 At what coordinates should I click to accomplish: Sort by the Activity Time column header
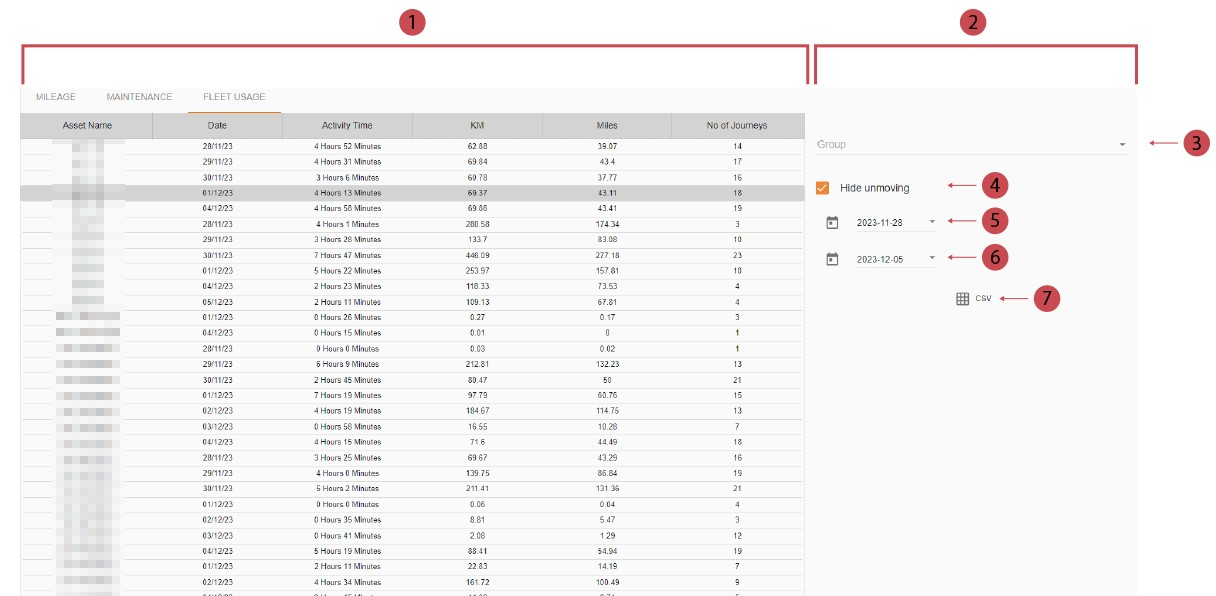(347, 126)
